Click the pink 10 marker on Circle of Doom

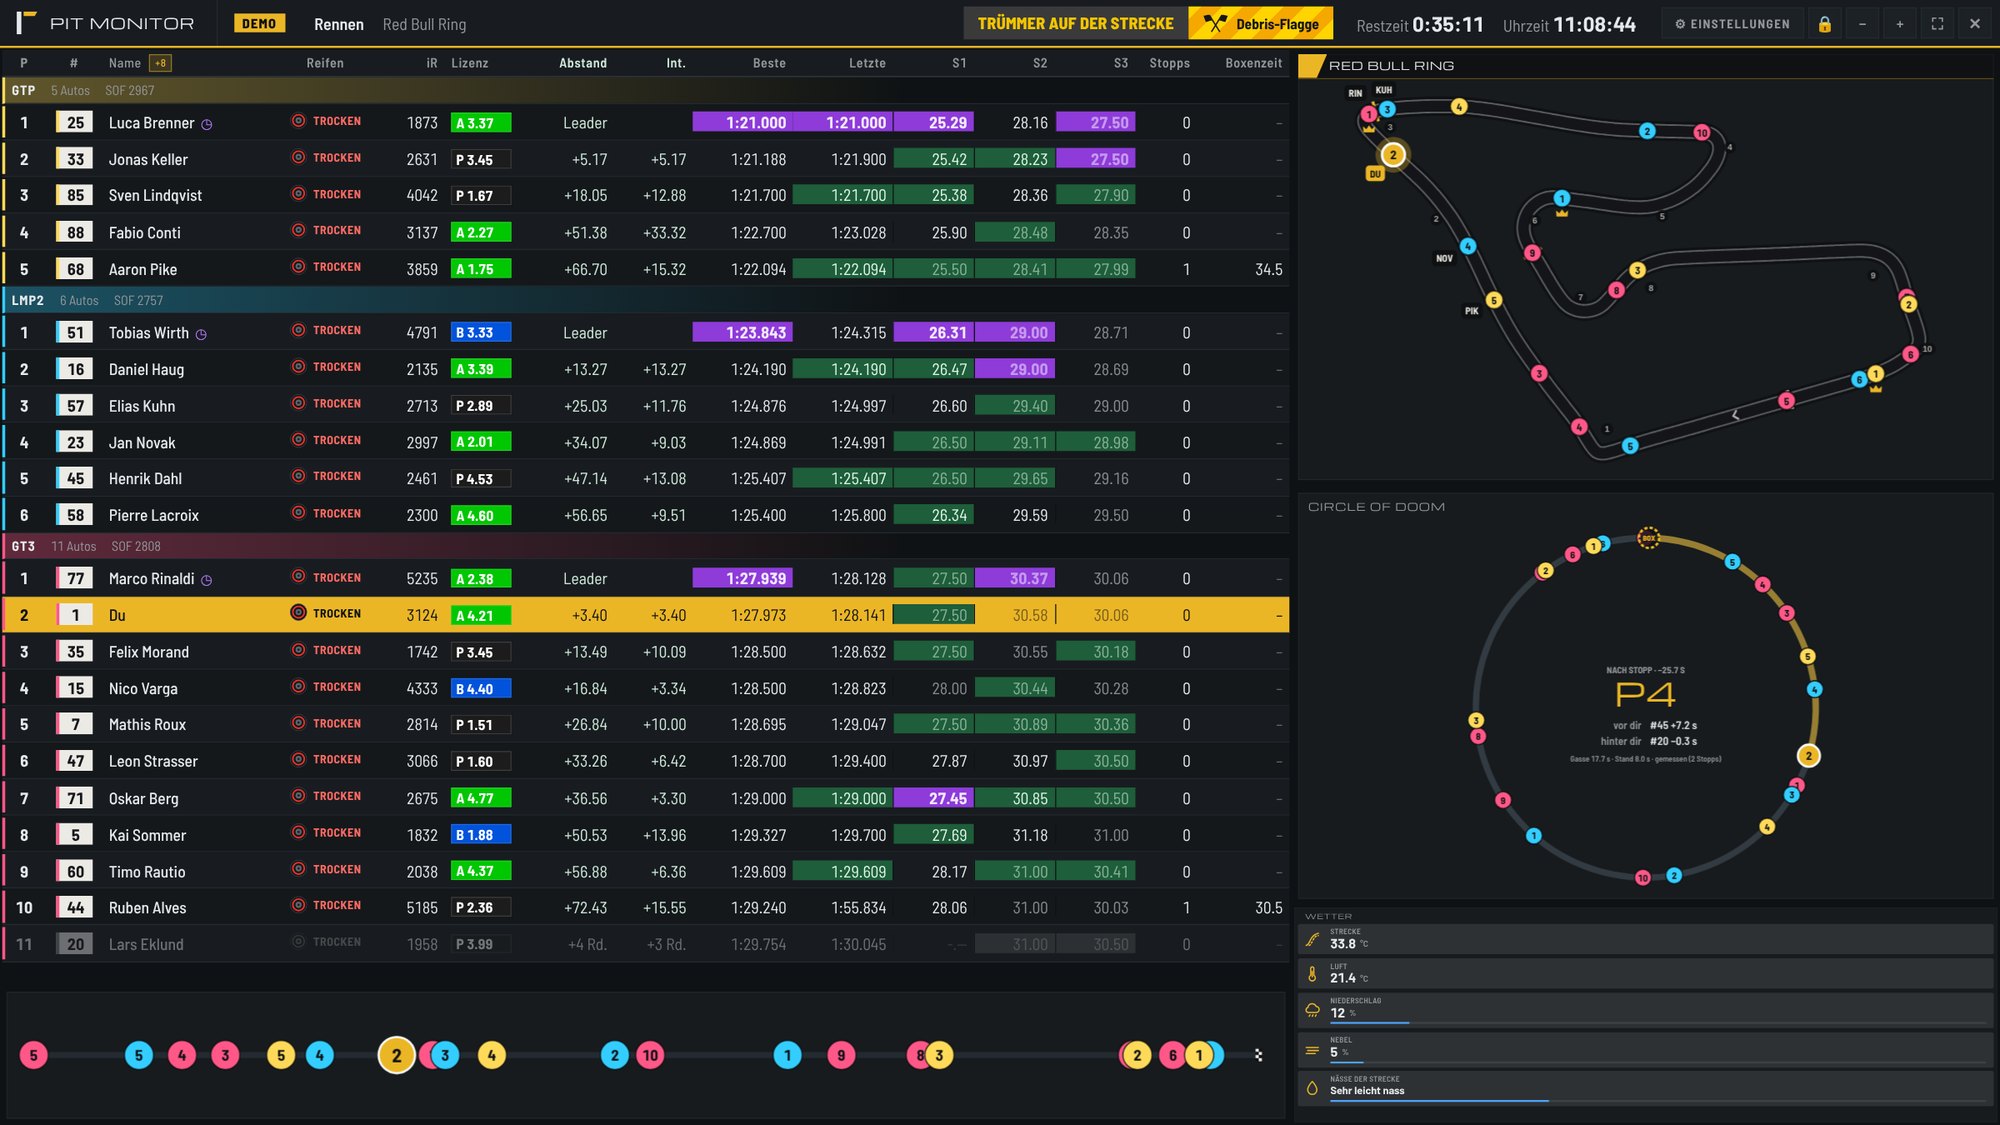point(1642,878)
